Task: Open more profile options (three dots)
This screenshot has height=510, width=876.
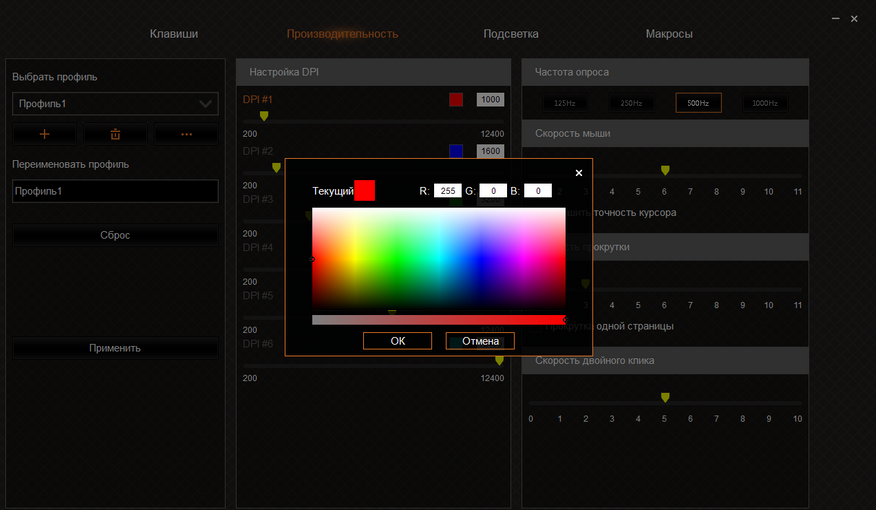Action: 187,134
